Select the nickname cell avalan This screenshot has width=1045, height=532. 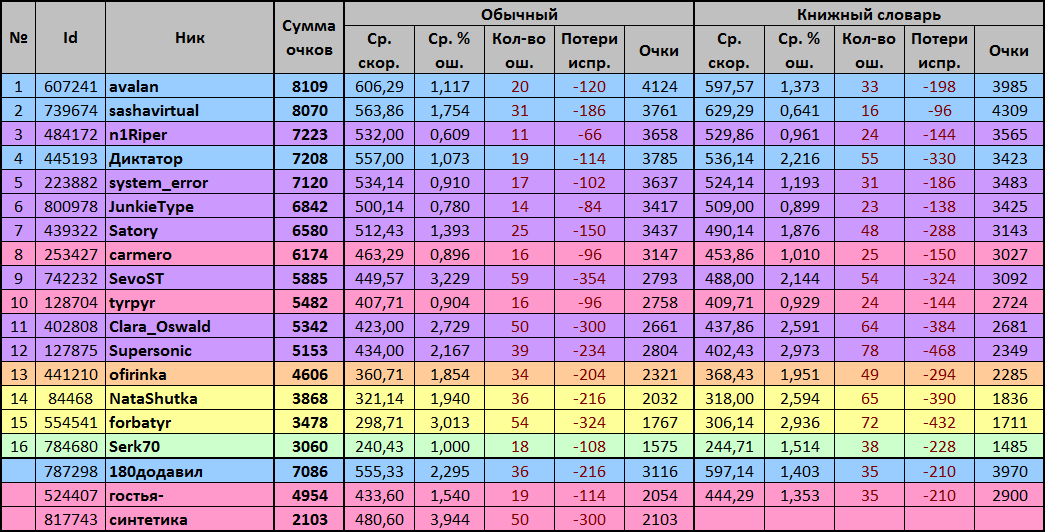coord(189,86)
